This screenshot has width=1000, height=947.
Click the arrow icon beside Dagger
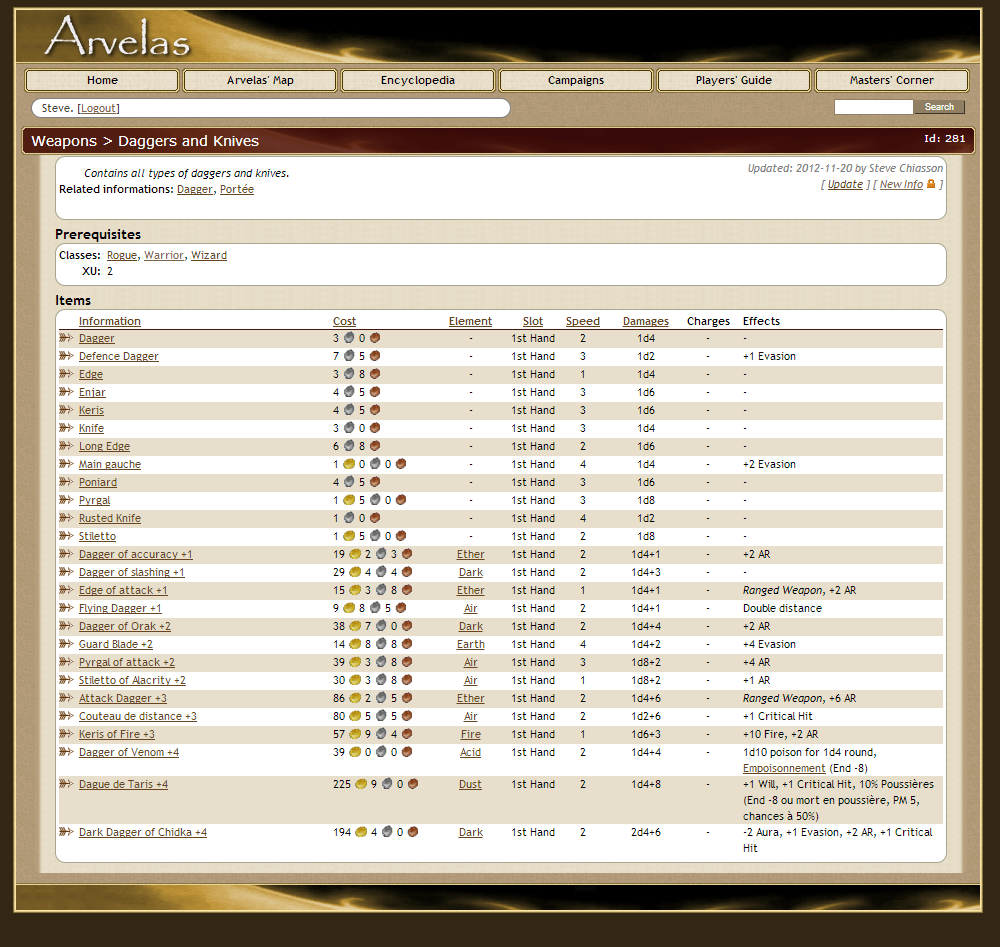coord(66,338)
